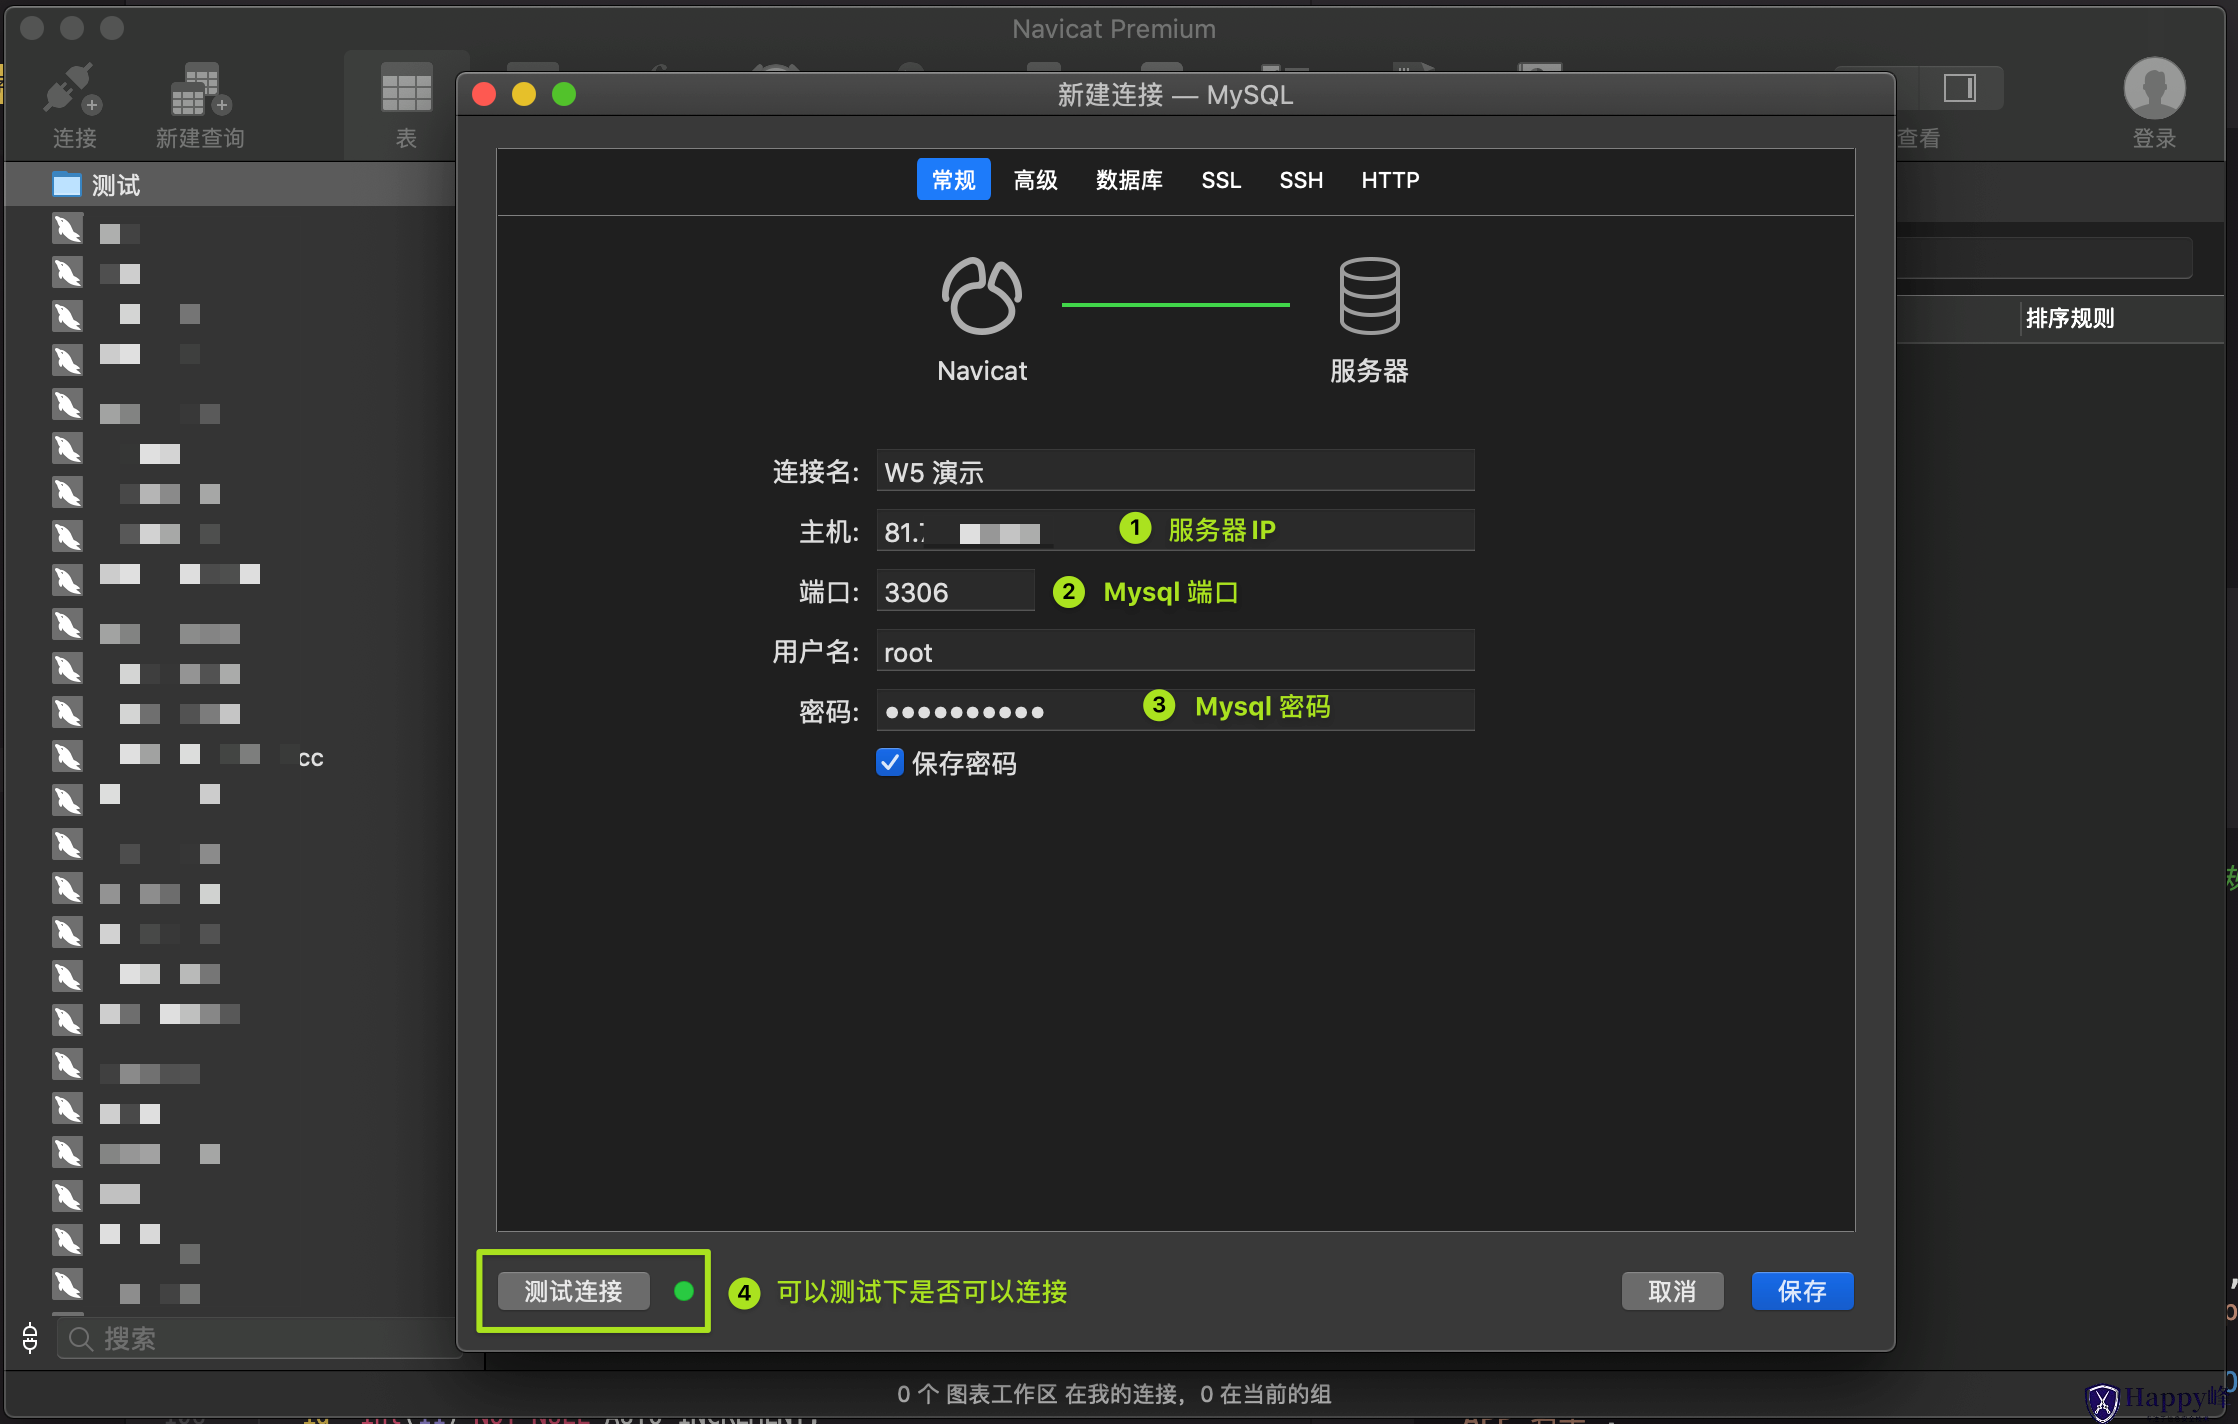Click into the 端口 port field
This screenshot has width=2238, height=1424.
tap(955, 591)
